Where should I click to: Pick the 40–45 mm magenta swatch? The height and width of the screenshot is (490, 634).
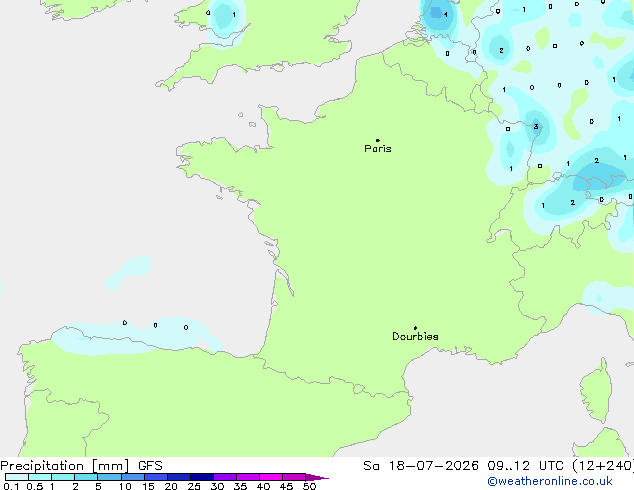pos(271,477)
